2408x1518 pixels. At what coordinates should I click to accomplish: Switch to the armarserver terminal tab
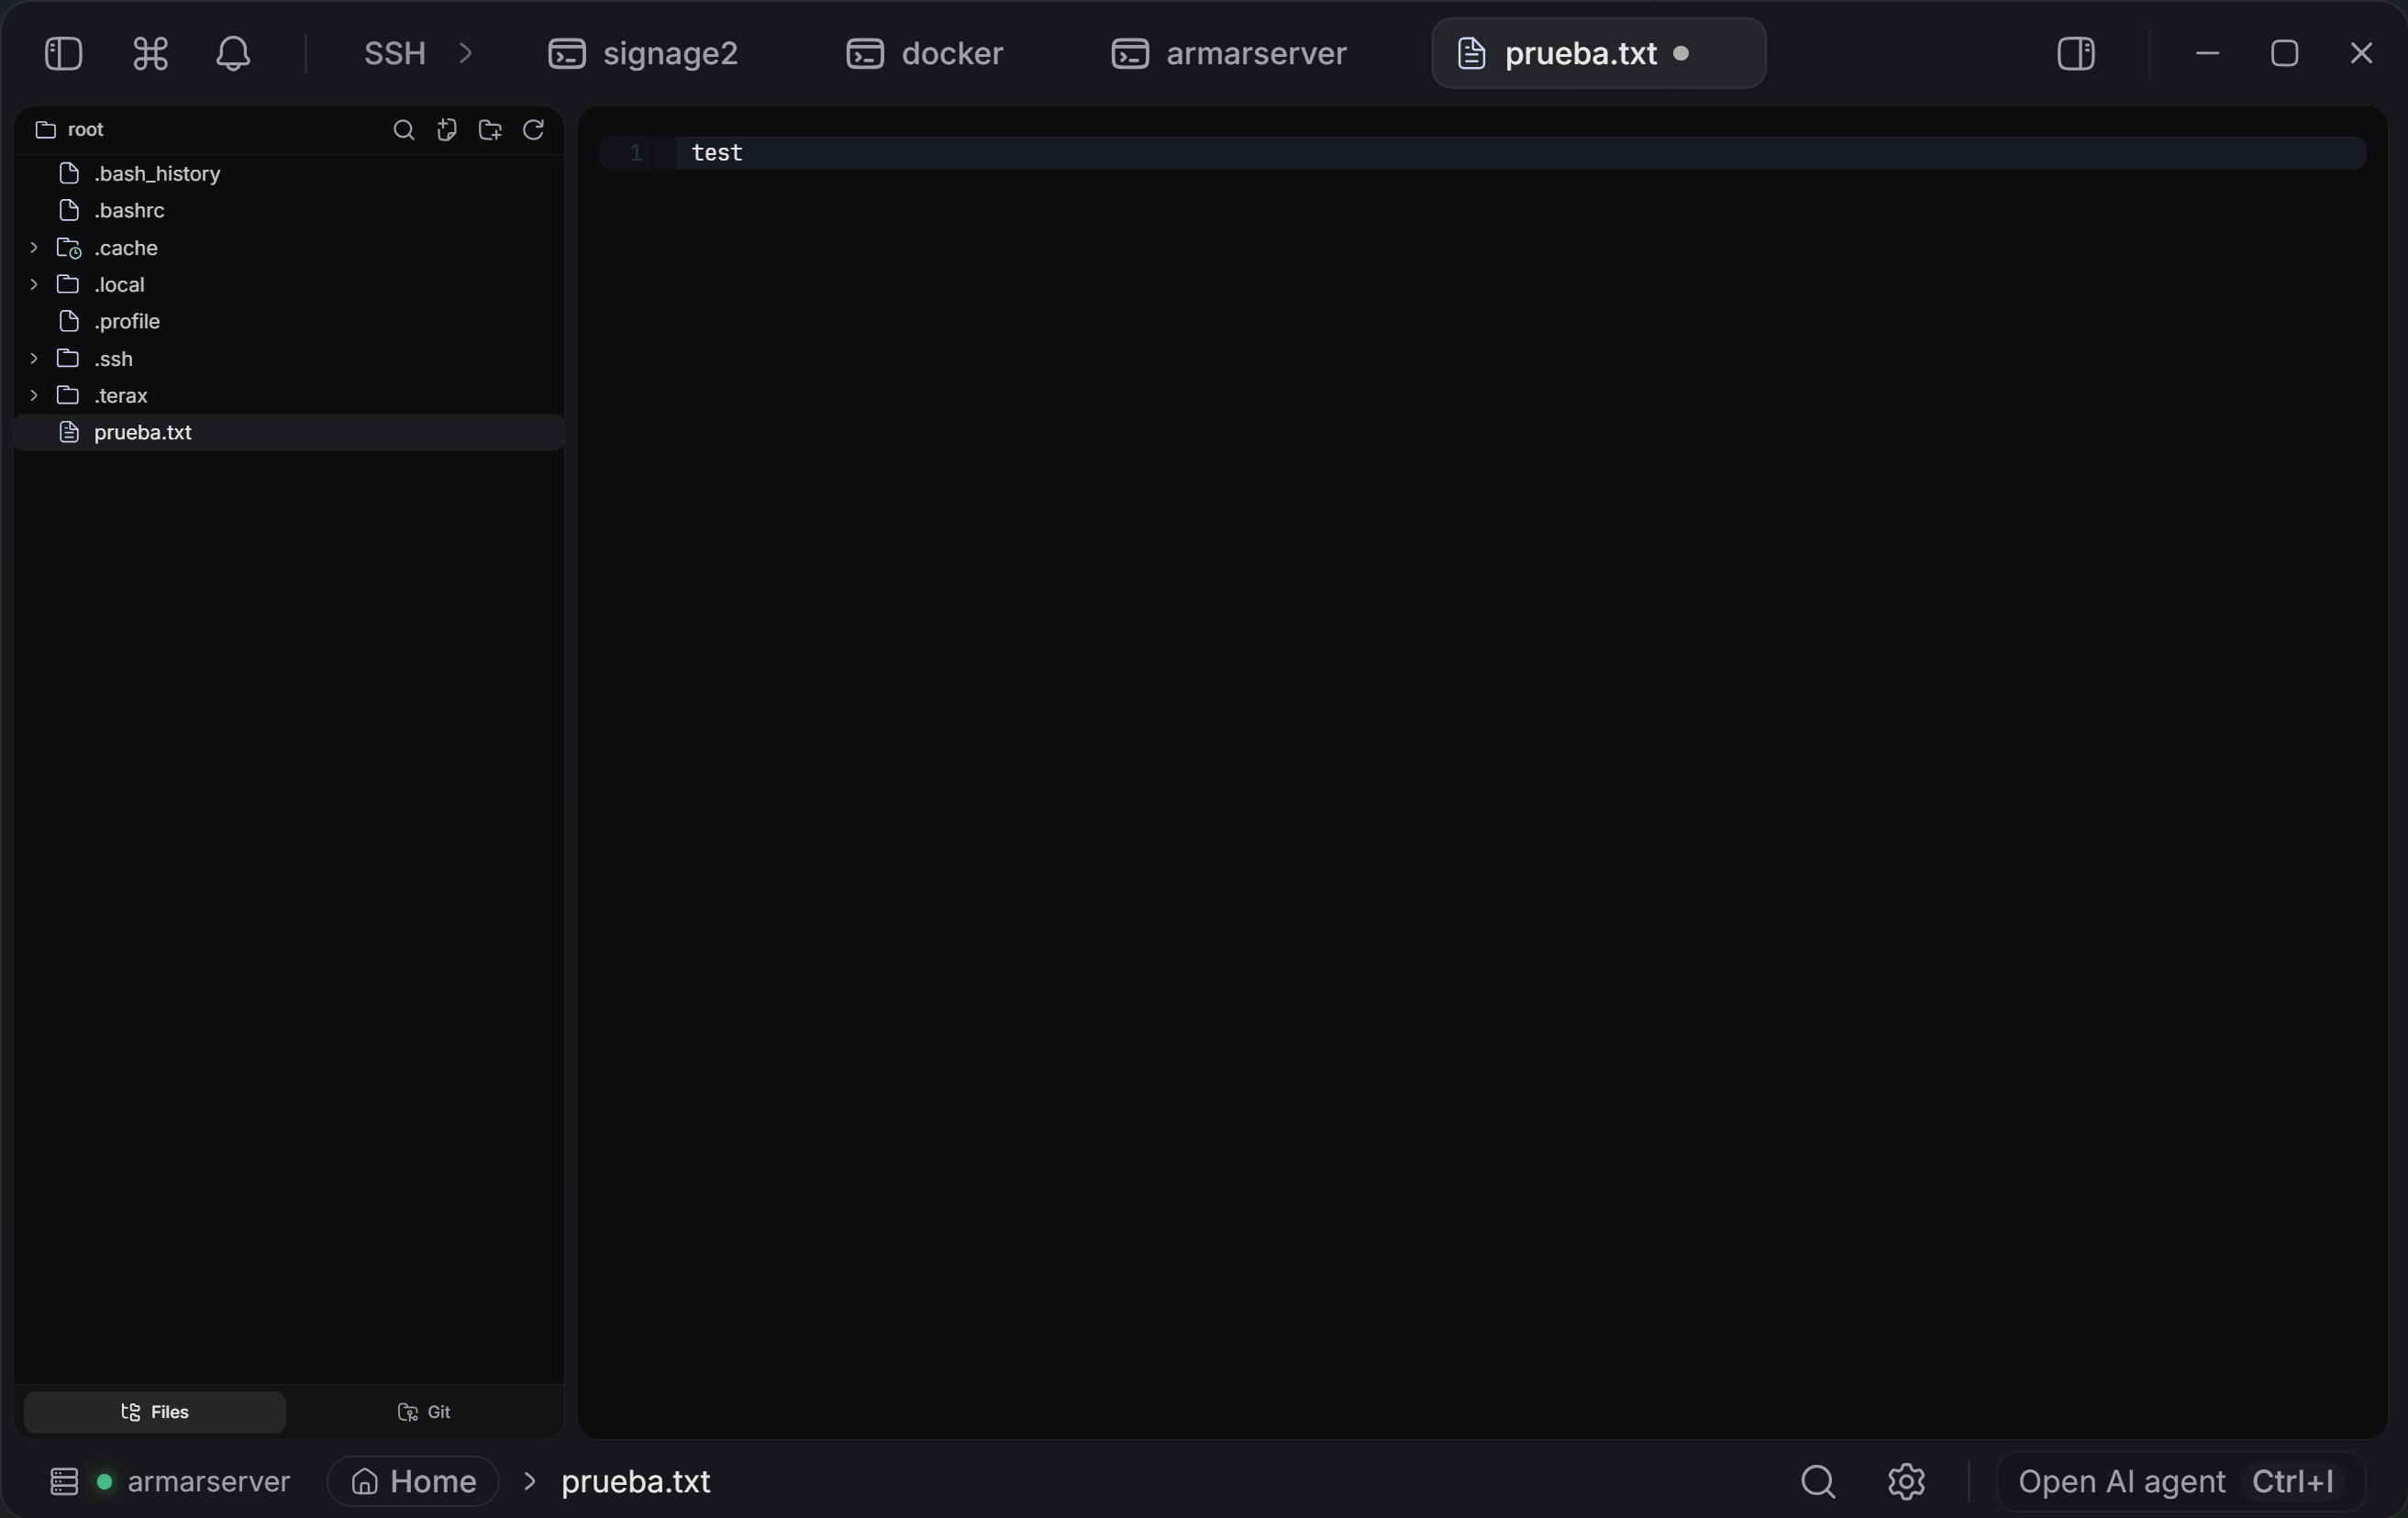(x=1229, y=53)
